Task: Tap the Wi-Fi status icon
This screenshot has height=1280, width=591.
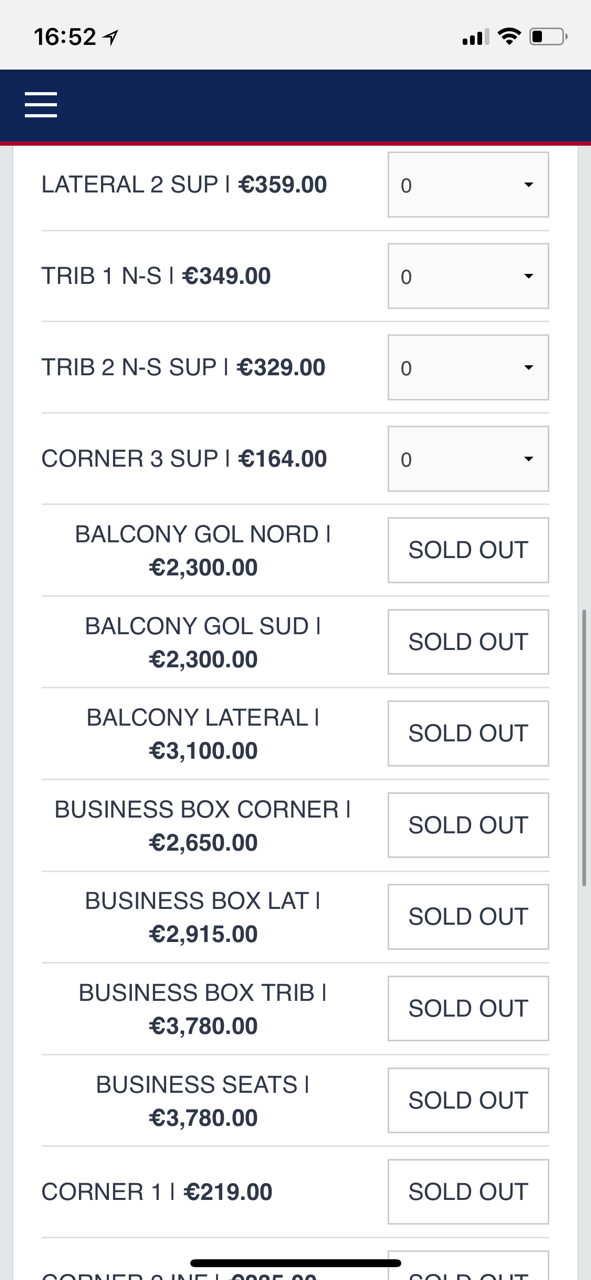Action: click(509, 37)
